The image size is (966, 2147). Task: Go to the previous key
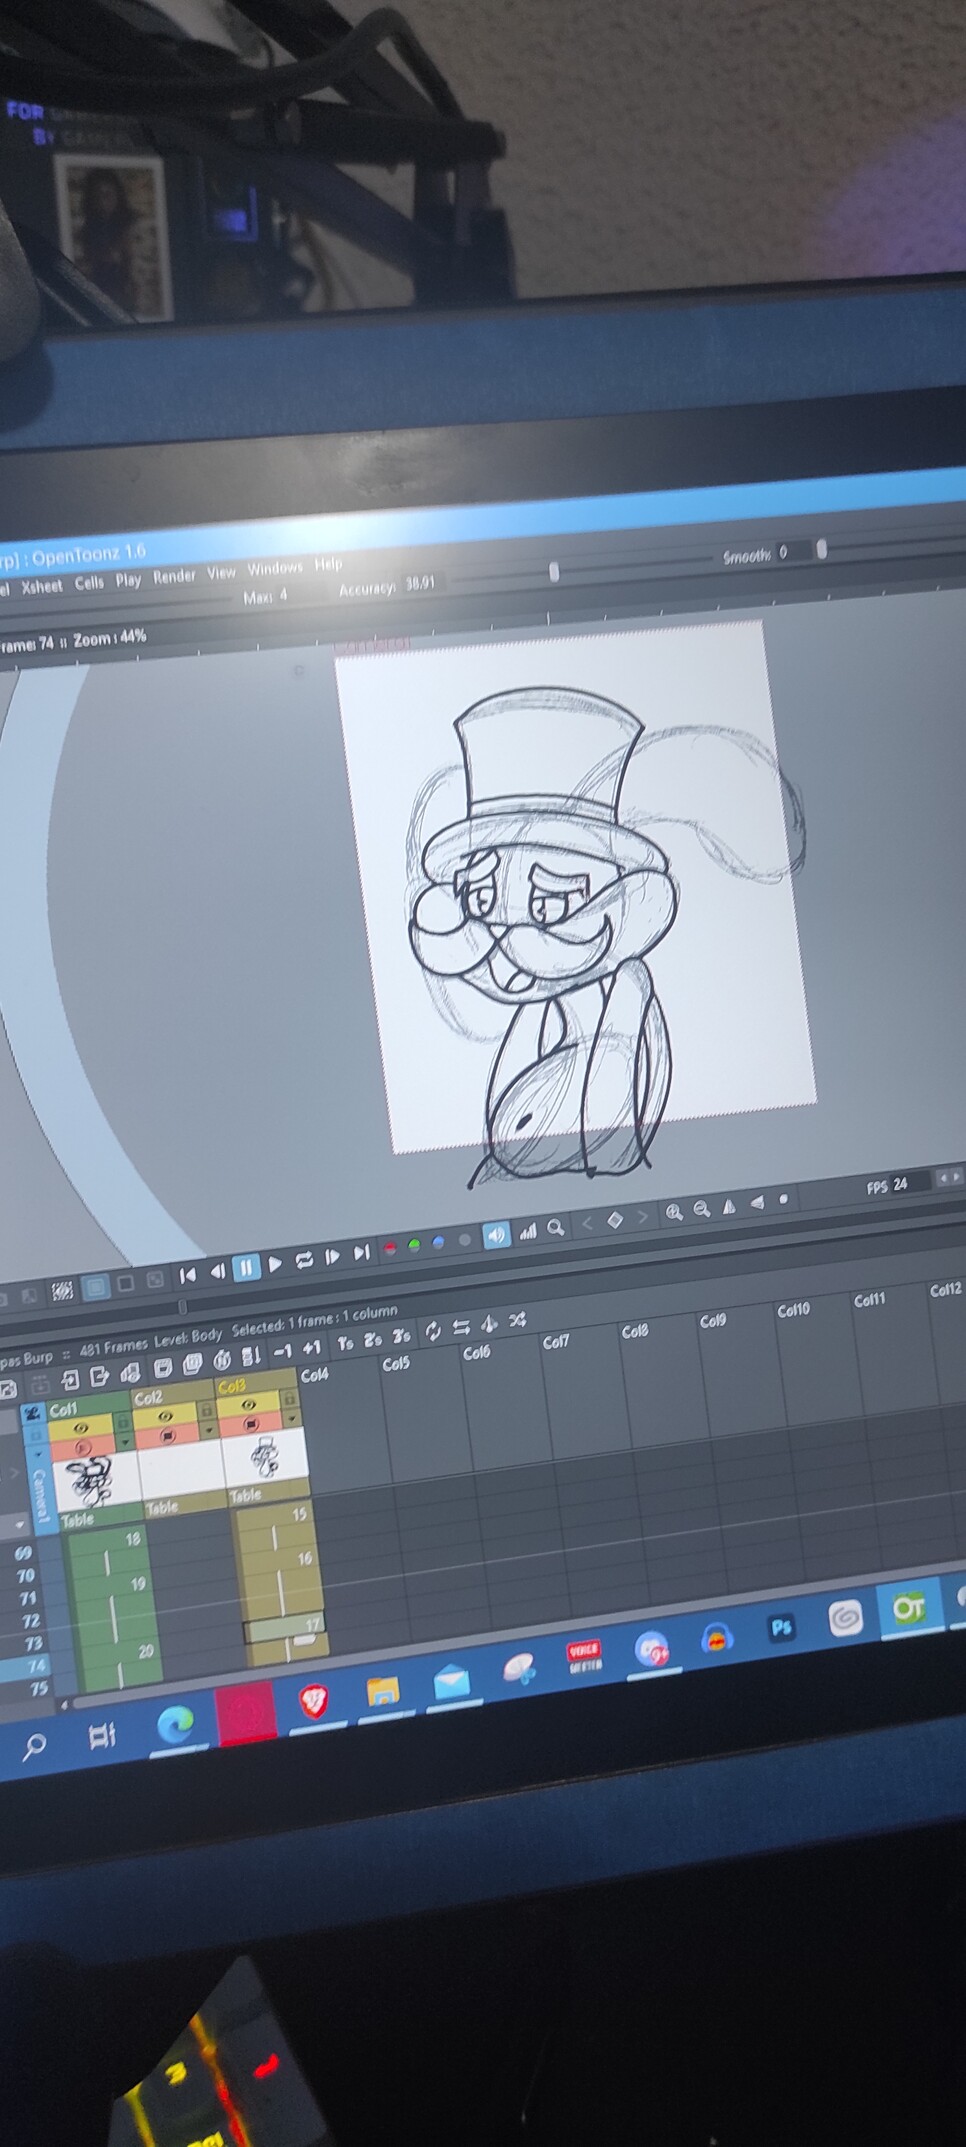coord(588,1223)
